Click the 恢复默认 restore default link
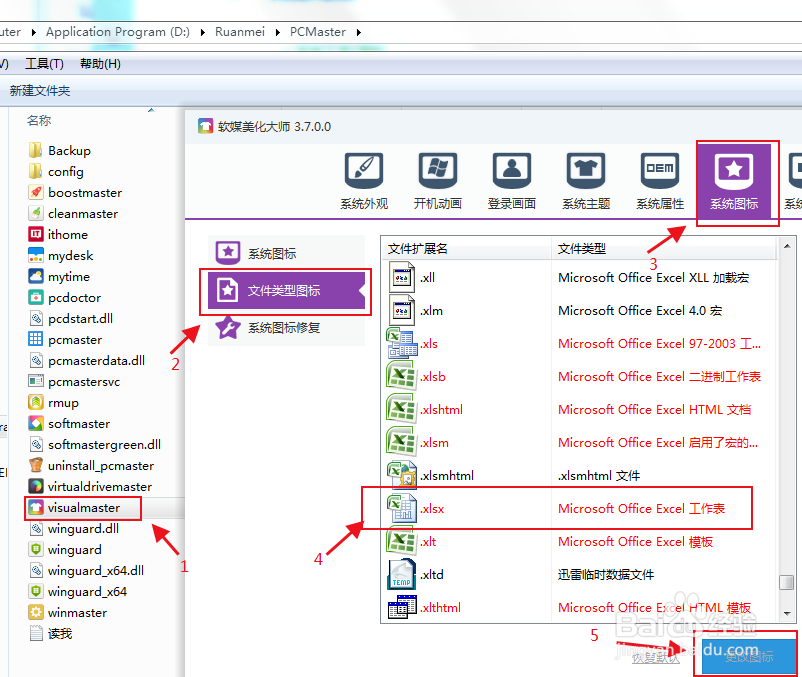802x677 pixels. tap(656, 658)
